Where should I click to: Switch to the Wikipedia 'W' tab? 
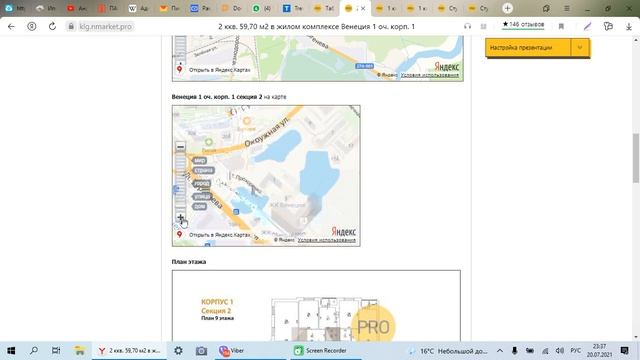coord(138,8)
